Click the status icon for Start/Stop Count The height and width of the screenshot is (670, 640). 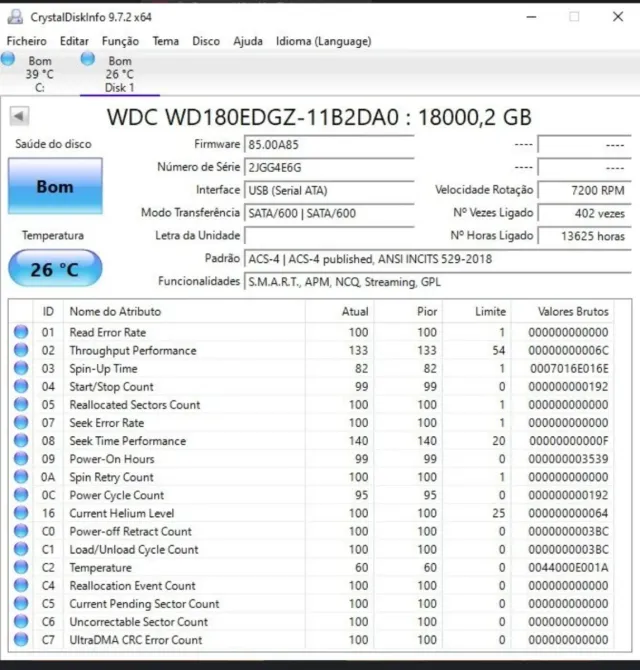point(21,386)
